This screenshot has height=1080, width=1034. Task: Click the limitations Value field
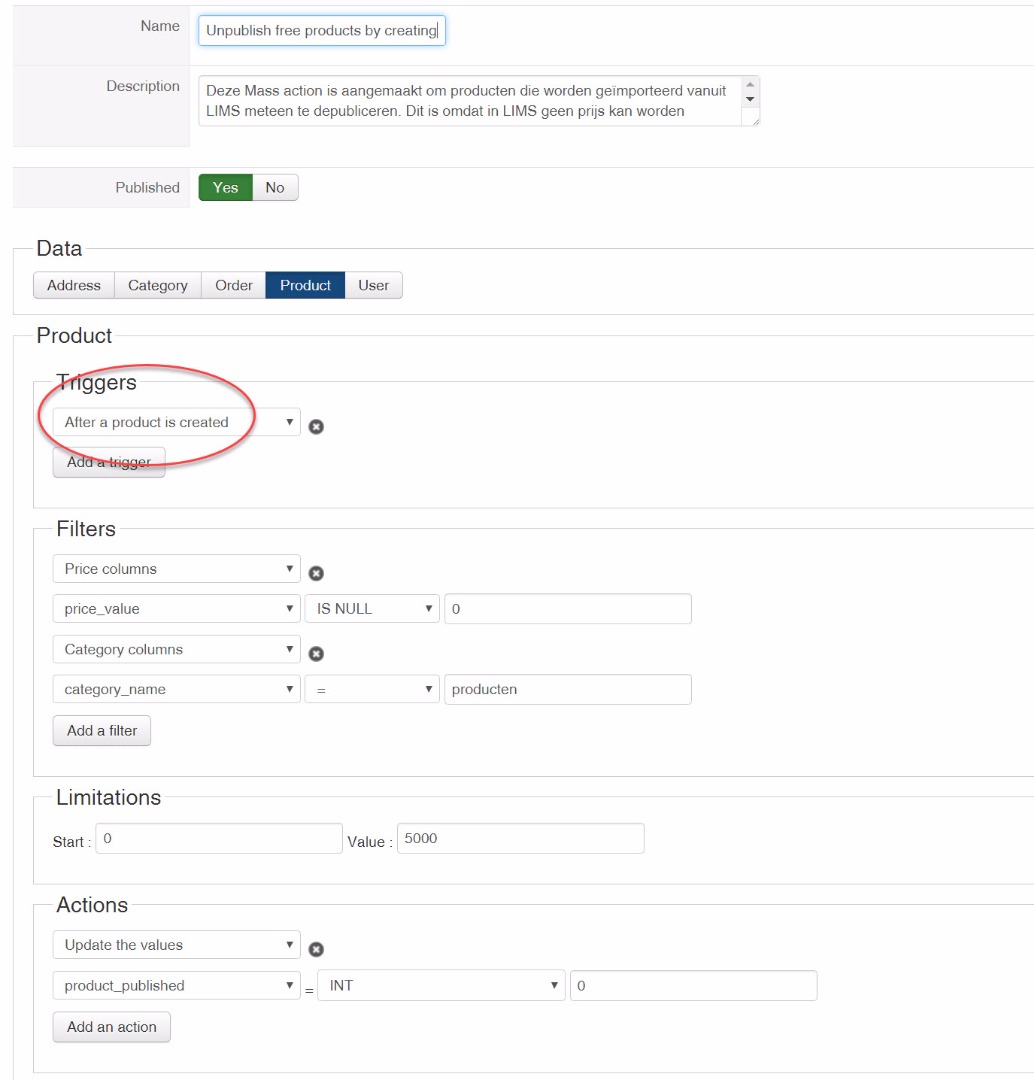coord(520,839)
